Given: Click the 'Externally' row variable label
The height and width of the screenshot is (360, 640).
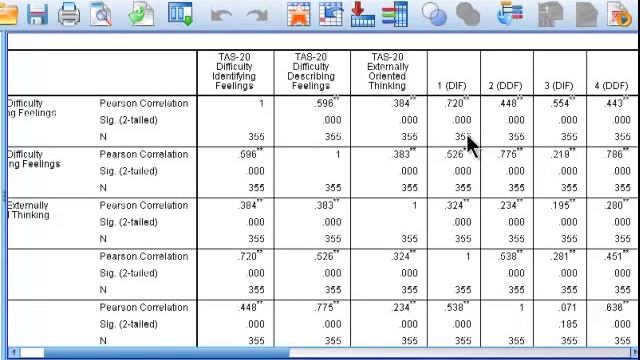Looking at the screenshot, I should [28, 205].
